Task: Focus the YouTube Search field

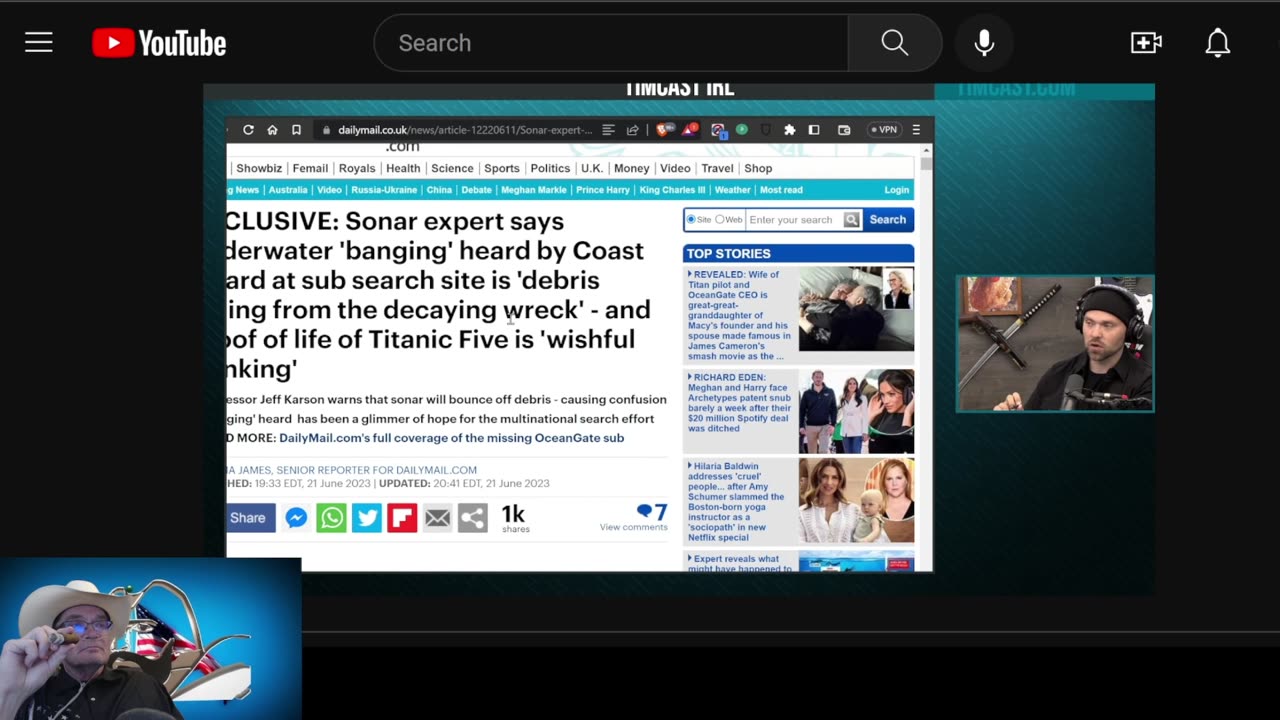Action: tap(610, 43)
